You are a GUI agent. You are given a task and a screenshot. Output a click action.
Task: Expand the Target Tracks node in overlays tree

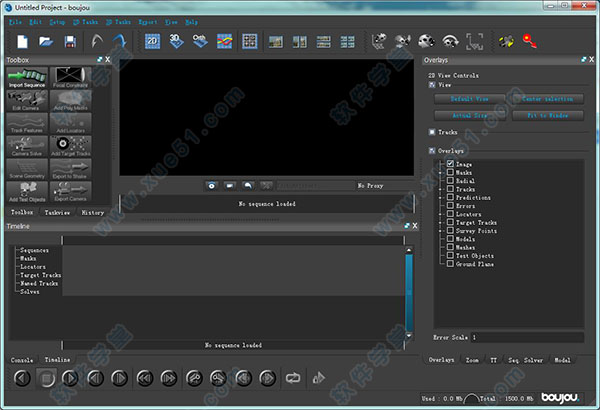440,222
